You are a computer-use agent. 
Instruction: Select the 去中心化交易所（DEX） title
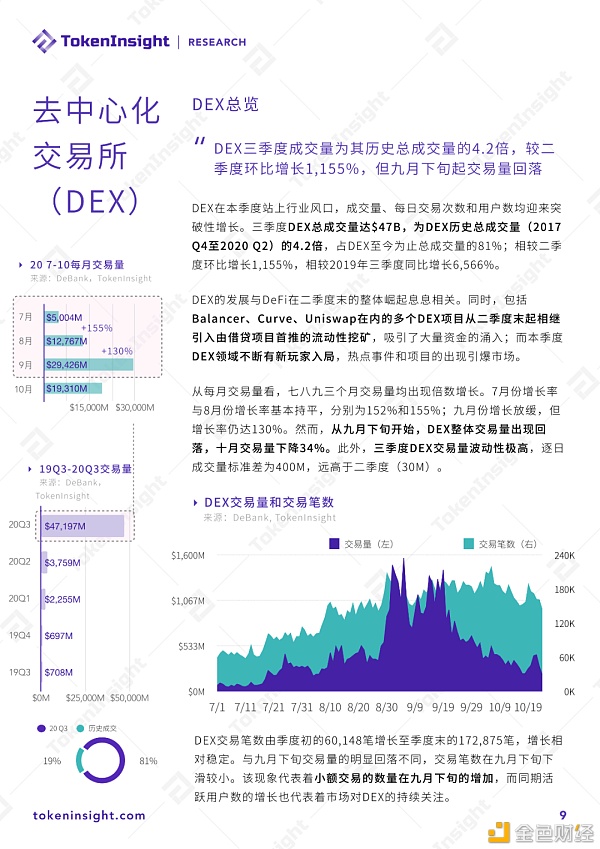click(96, 155)
